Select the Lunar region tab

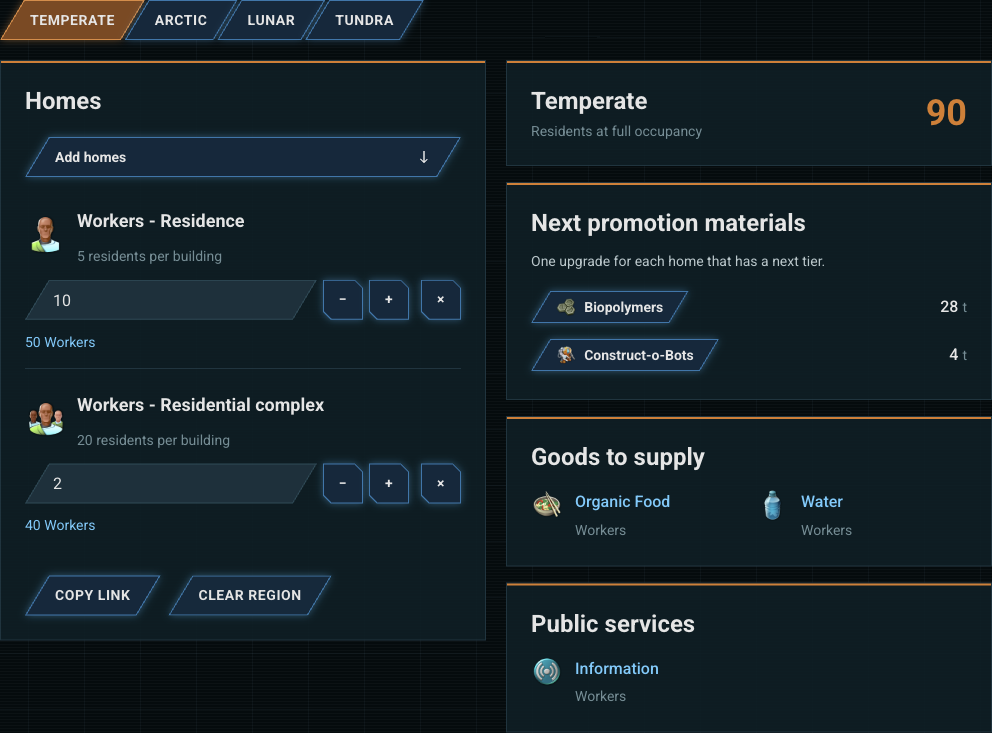271,20
